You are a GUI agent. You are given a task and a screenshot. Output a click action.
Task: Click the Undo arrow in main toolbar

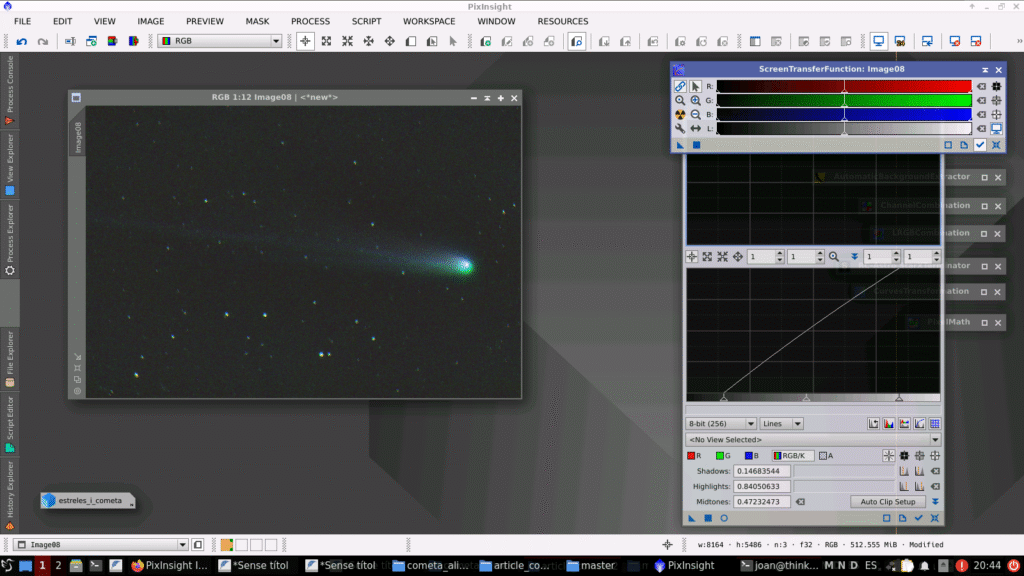(x=21, y=41)
